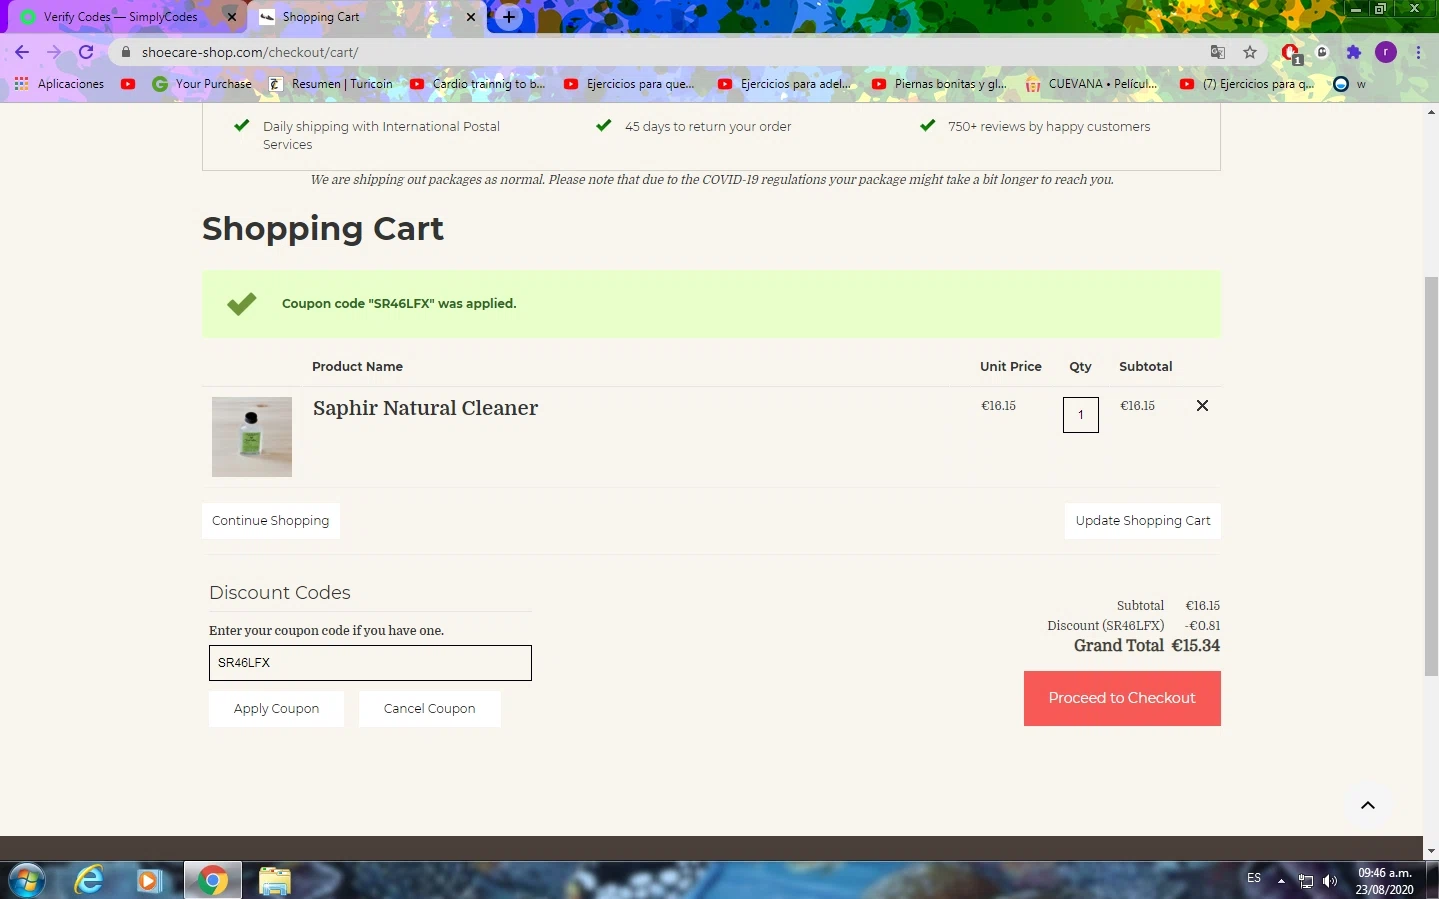Go back to the previous page
This screenshot has height=899, width=1439.
click(x=22, y=52)
